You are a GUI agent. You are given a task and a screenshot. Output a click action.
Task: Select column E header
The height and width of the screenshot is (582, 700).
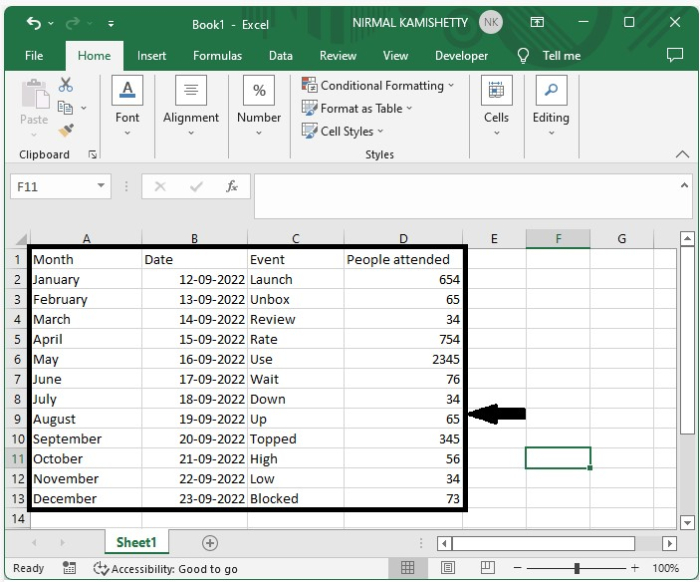coord(494,239)
